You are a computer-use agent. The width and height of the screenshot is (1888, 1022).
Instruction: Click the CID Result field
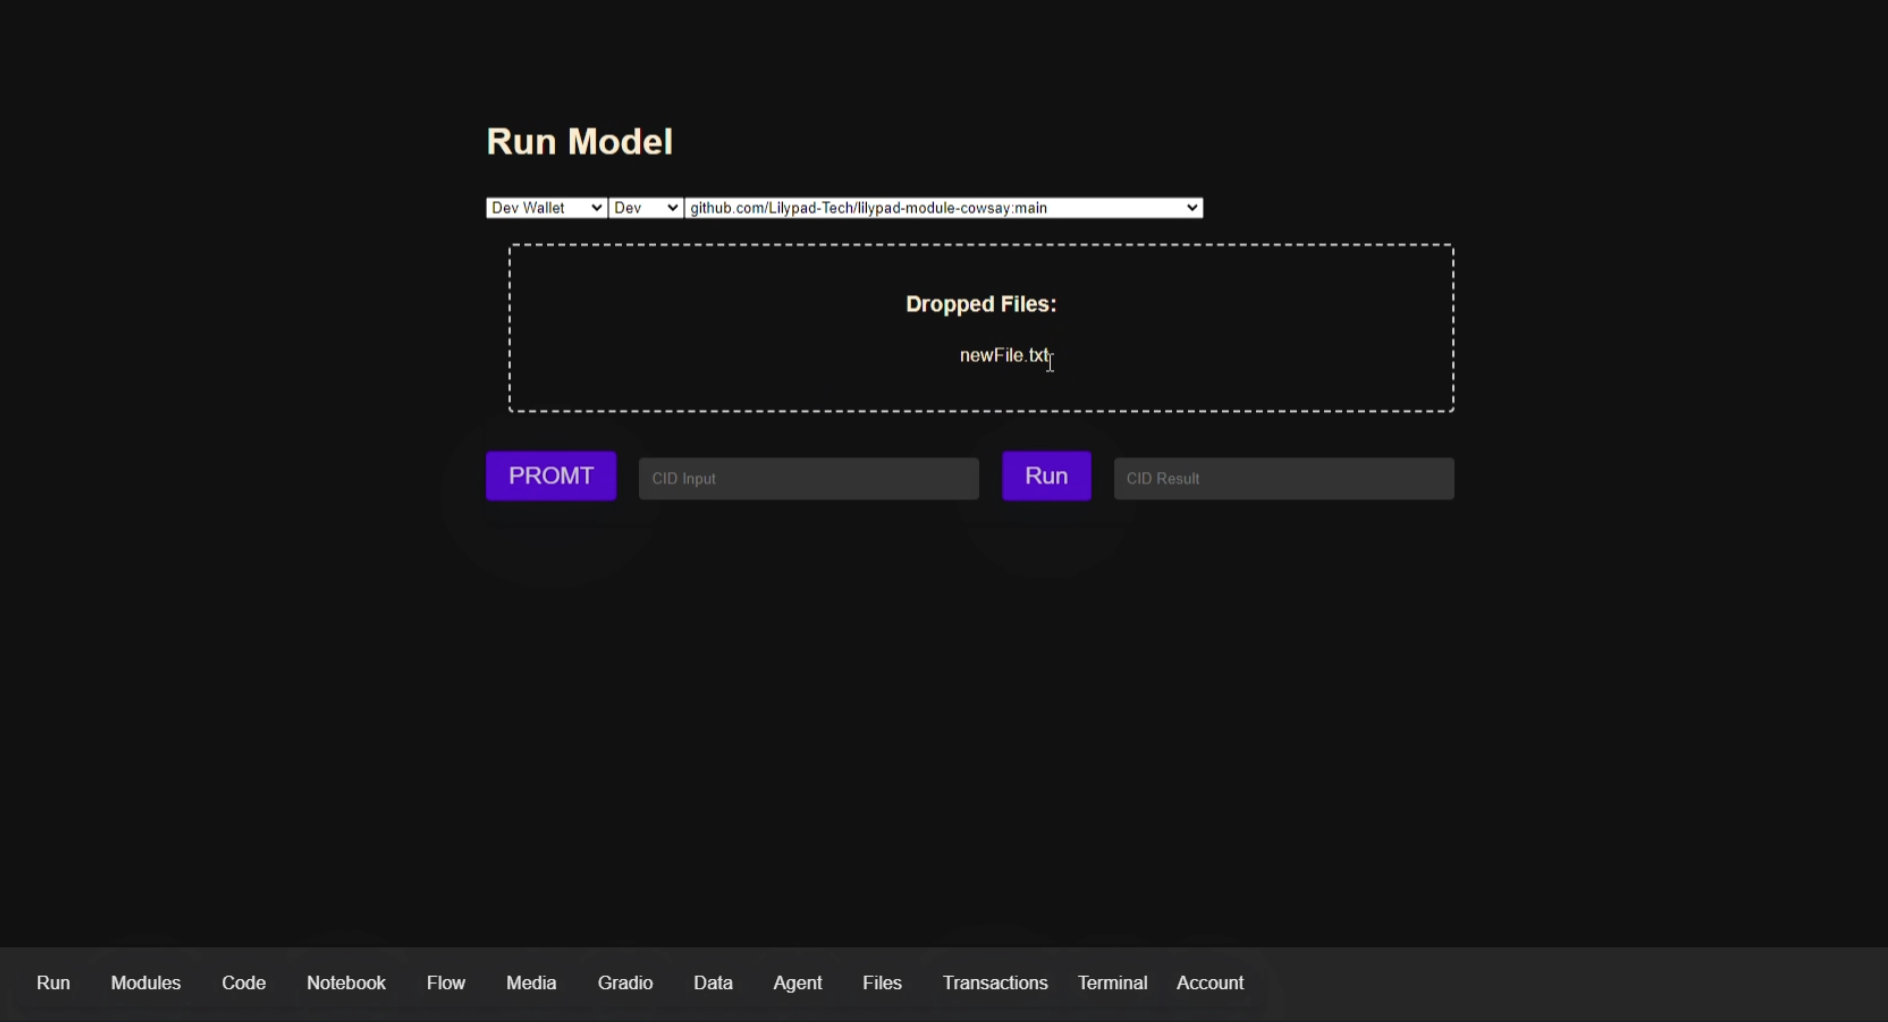click(1283, 479)
